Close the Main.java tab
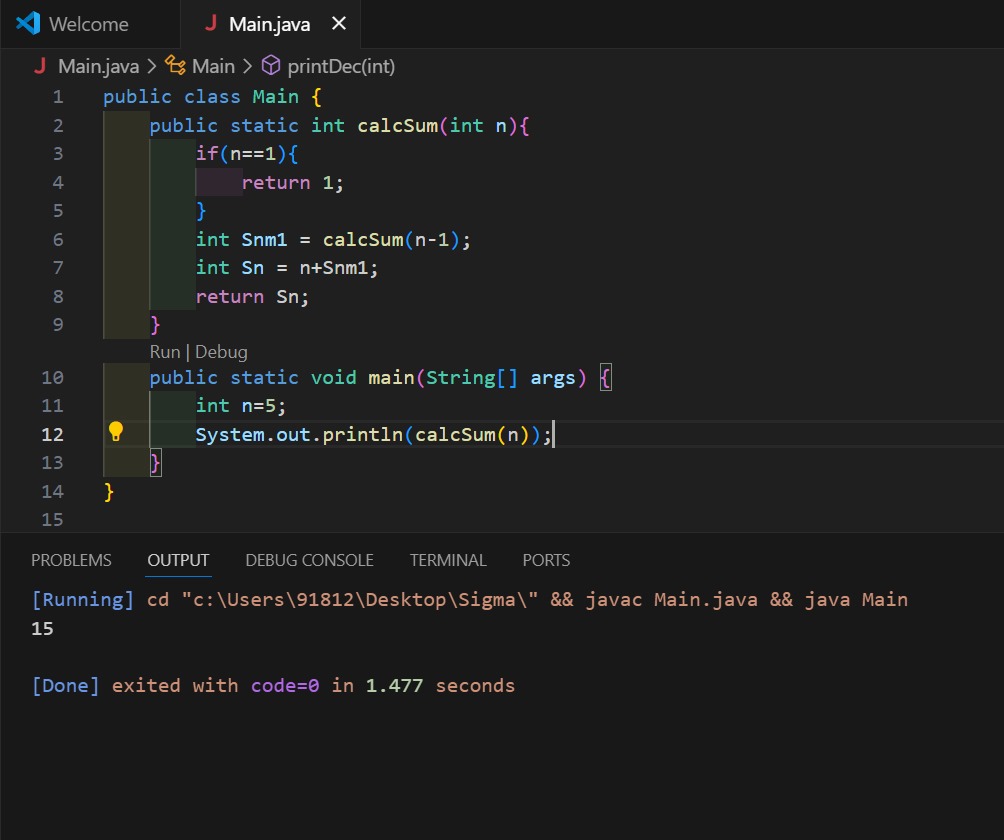The image size is (1004, 840). [339, 24]
